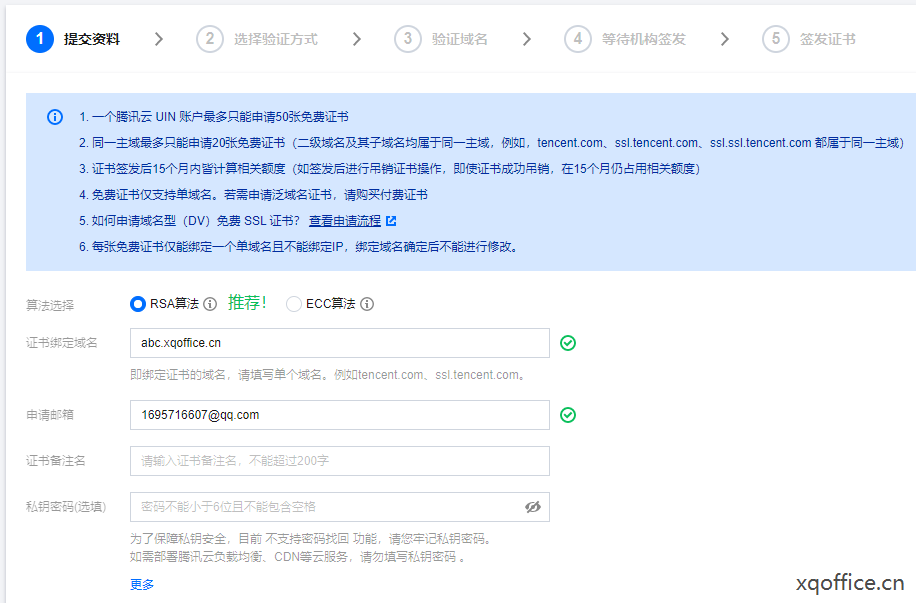Click the step 4 circle for 等待机构签发
Image resolution: width=916 pixels, height=603 pixels.
578,39
